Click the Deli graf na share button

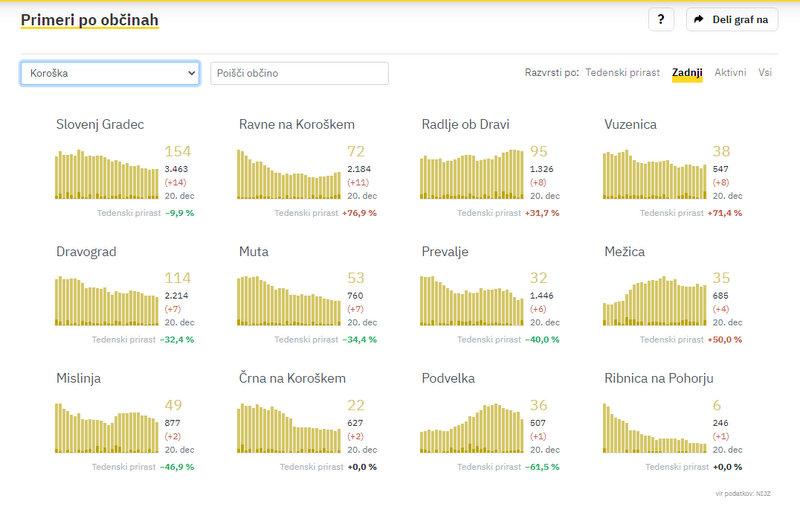(x=732, y=19)
